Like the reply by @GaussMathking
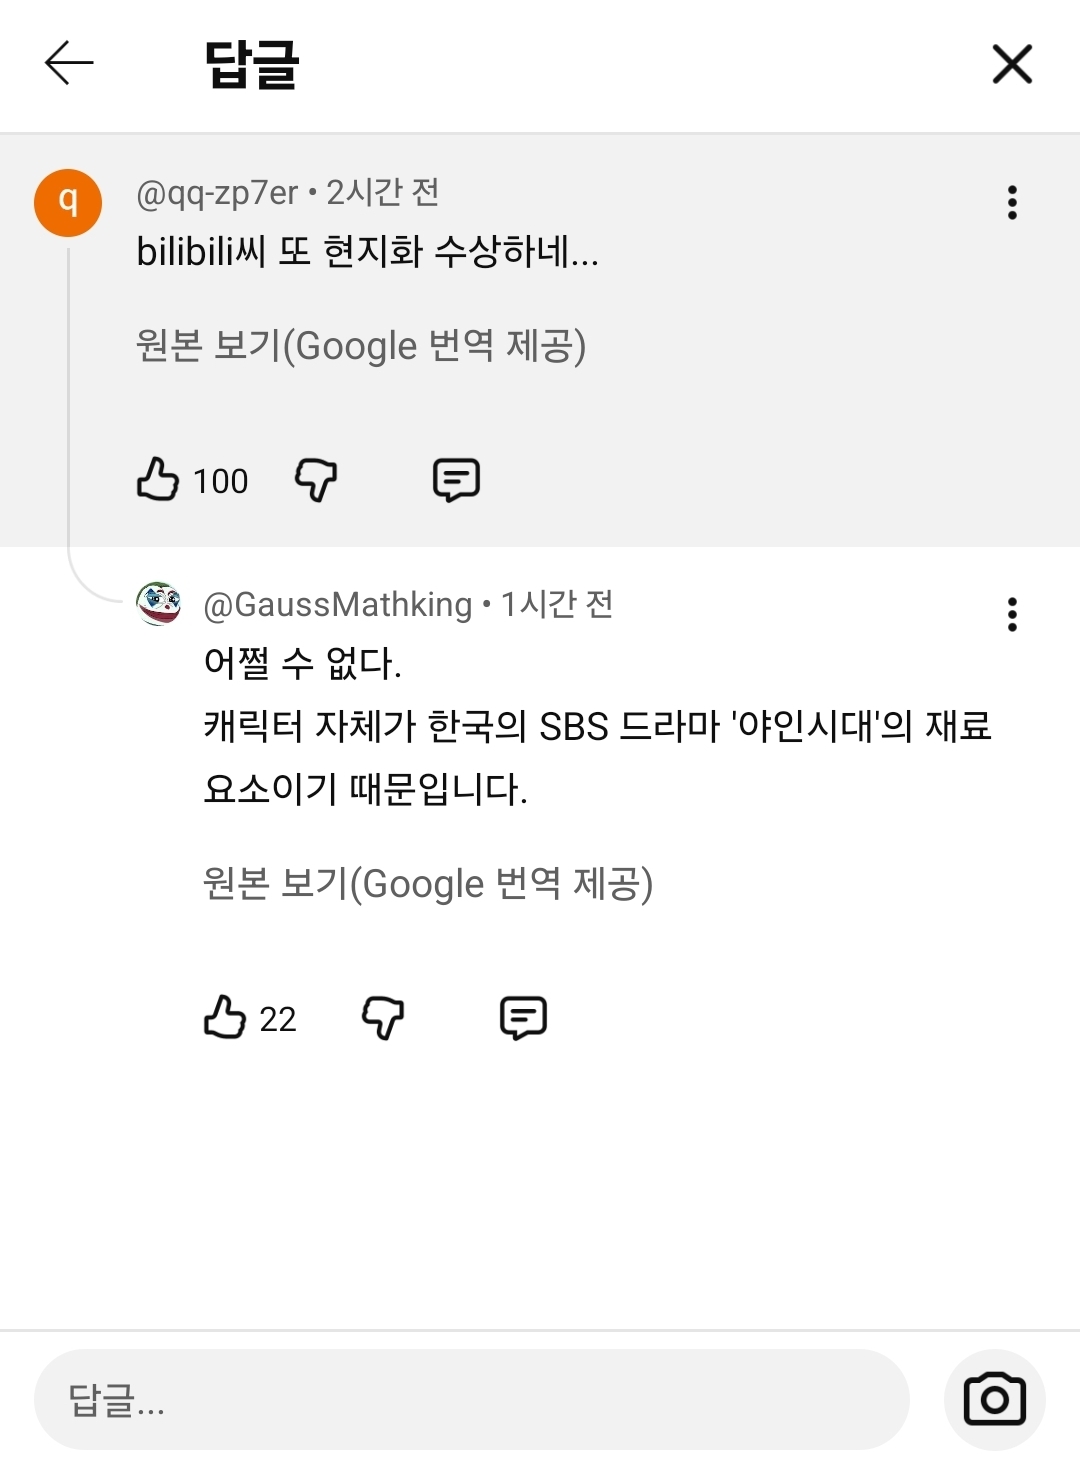Screen dimensions: 1080x1474 point(225,1018)
